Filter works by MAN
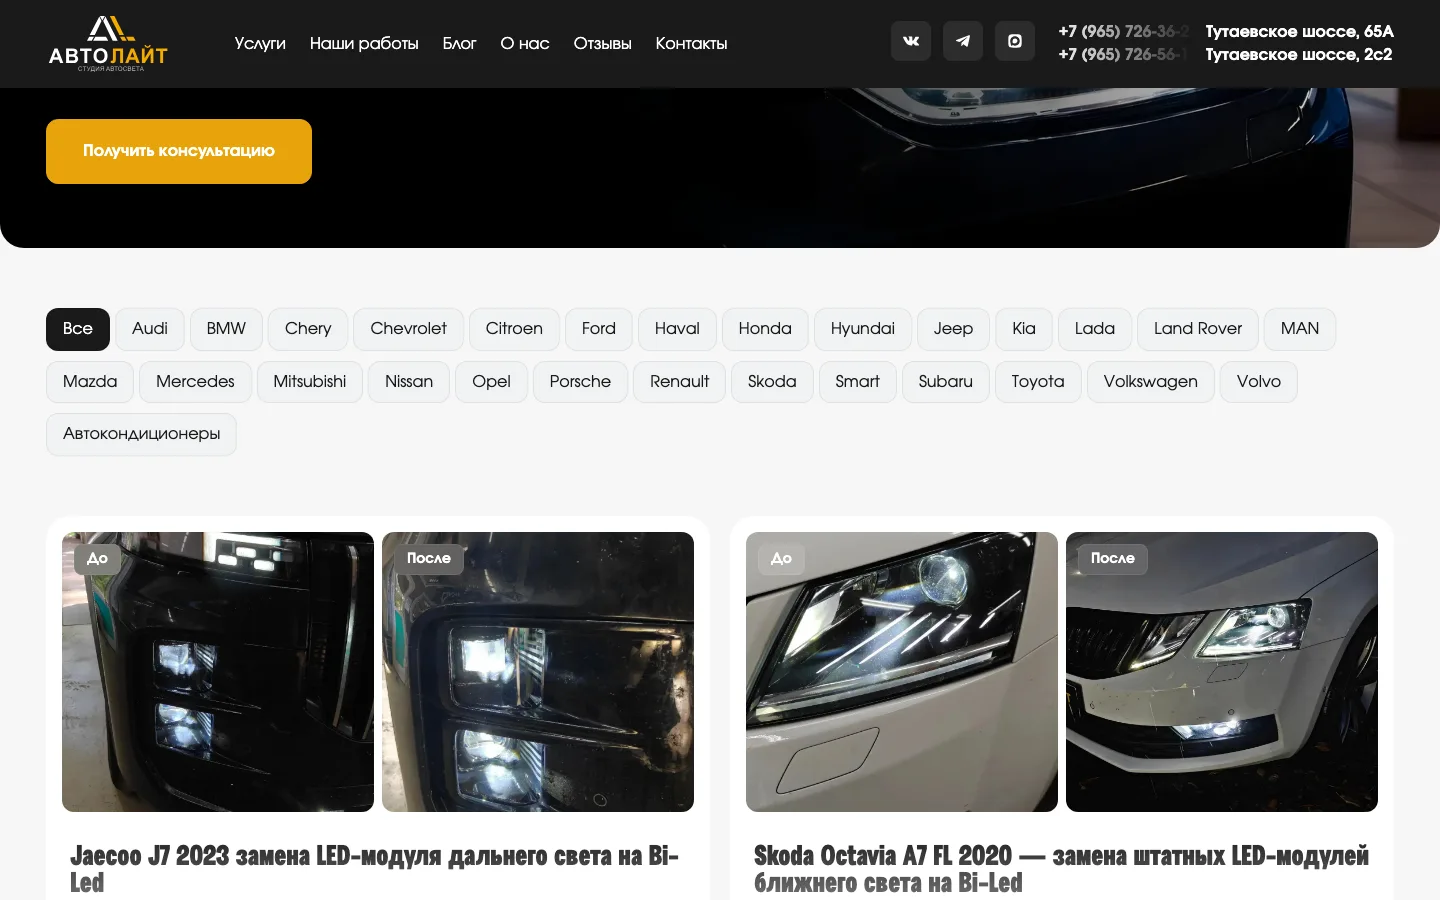 [1300, 329]
